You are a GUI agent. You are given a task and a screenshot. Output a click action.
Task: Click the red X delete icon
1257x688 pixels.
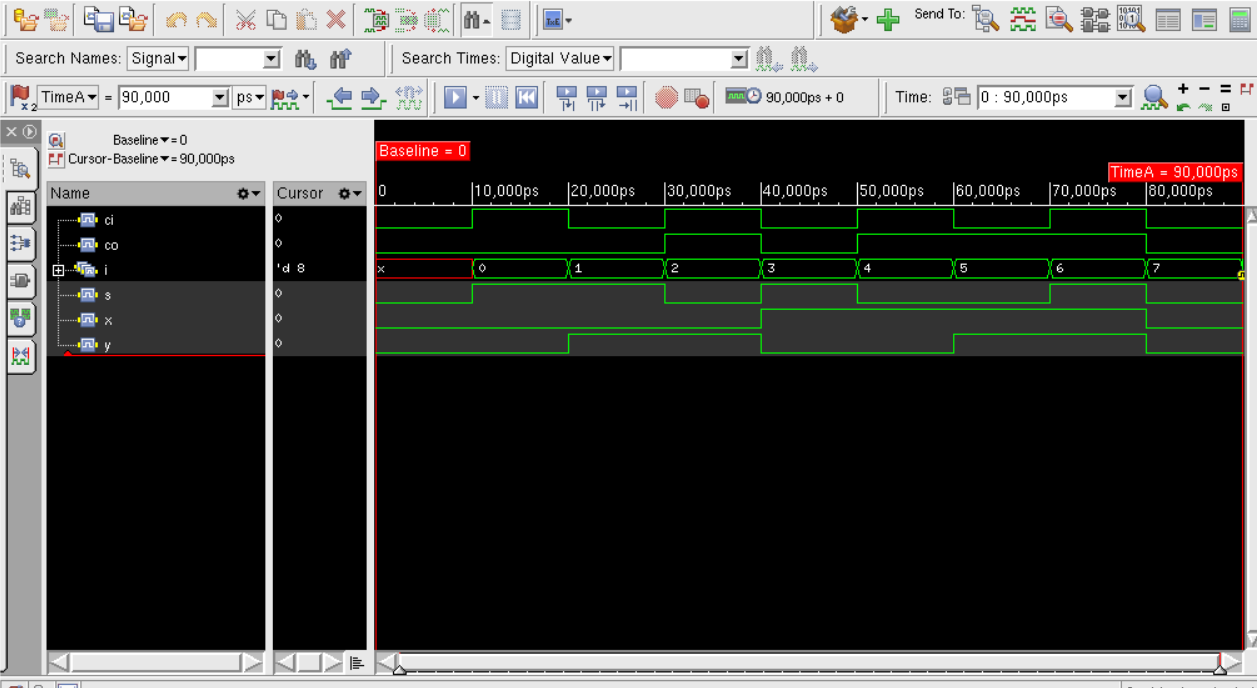(x=337, y=19)
